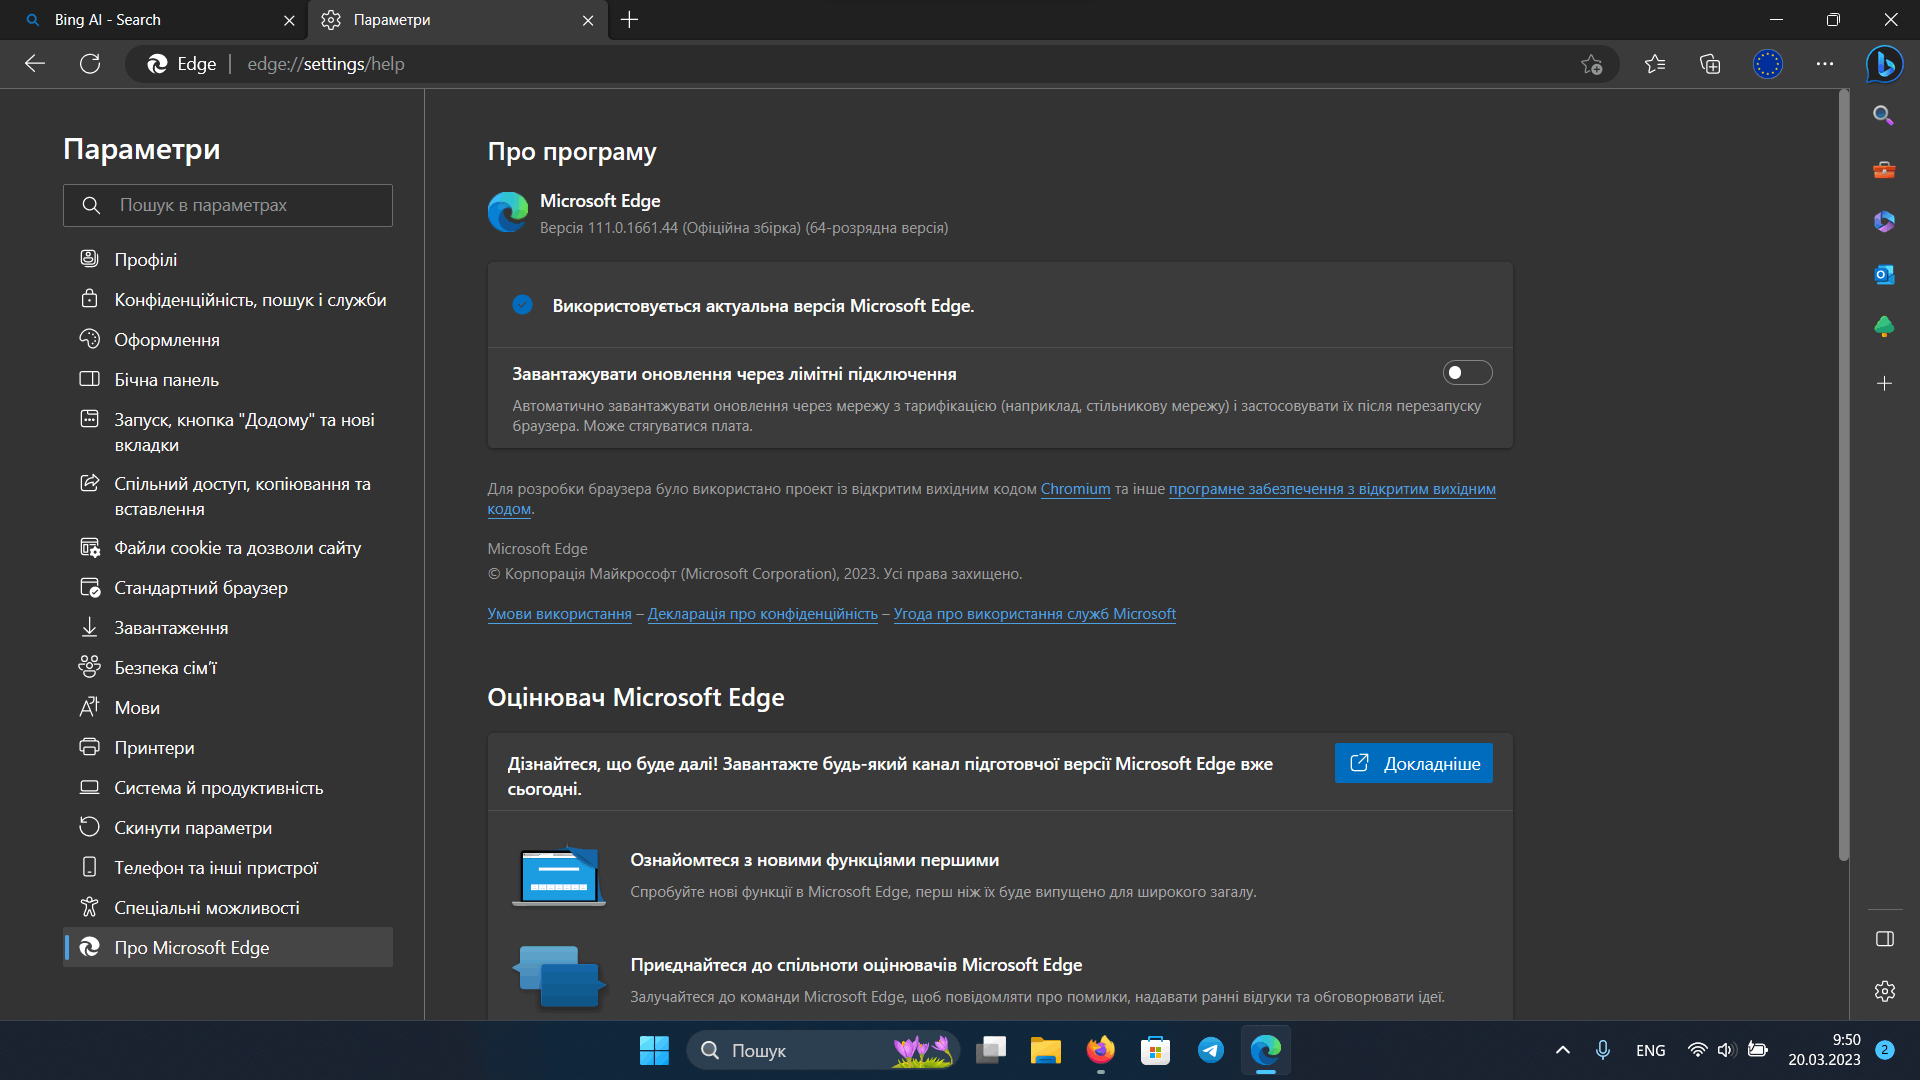
Task: Open the Microsoft 365 sidebar icon
Action: coord(1884,221)
